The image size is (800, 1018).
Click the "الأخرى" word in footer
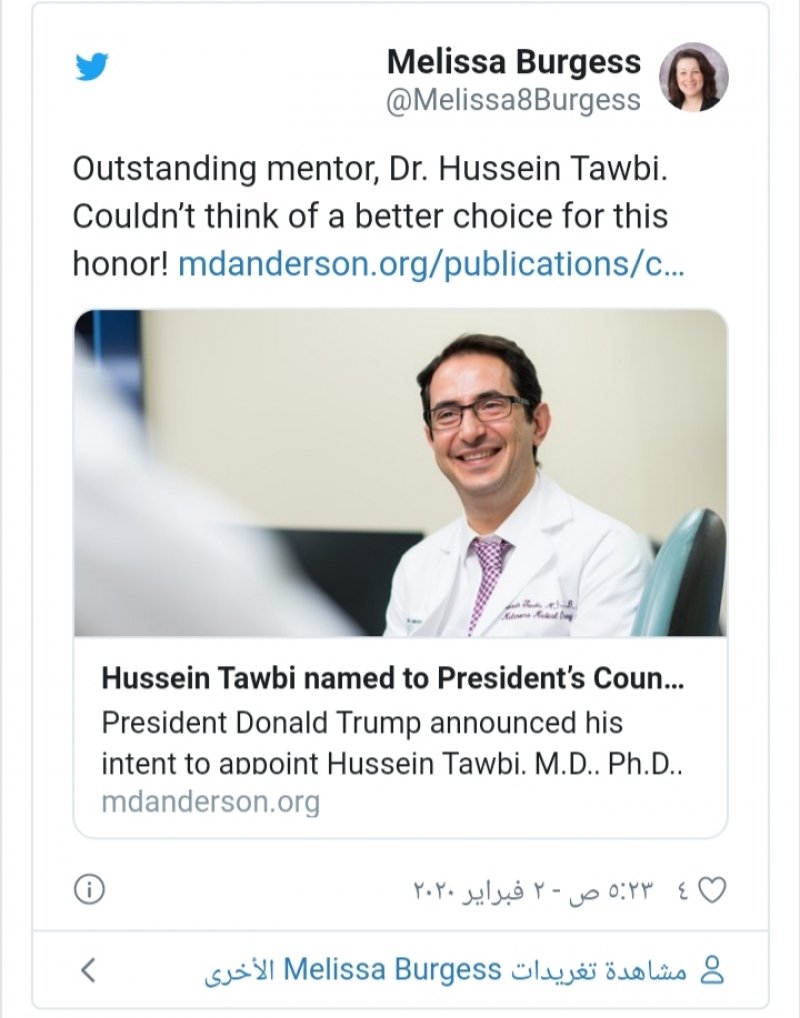point(238,970)
